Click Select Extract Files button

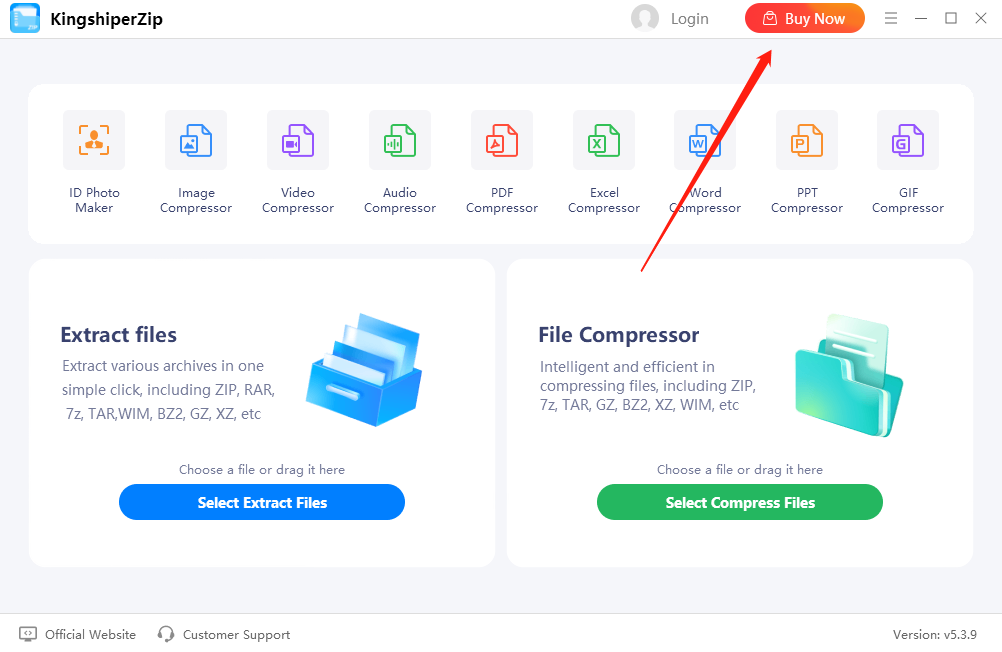tap(262, 502)
